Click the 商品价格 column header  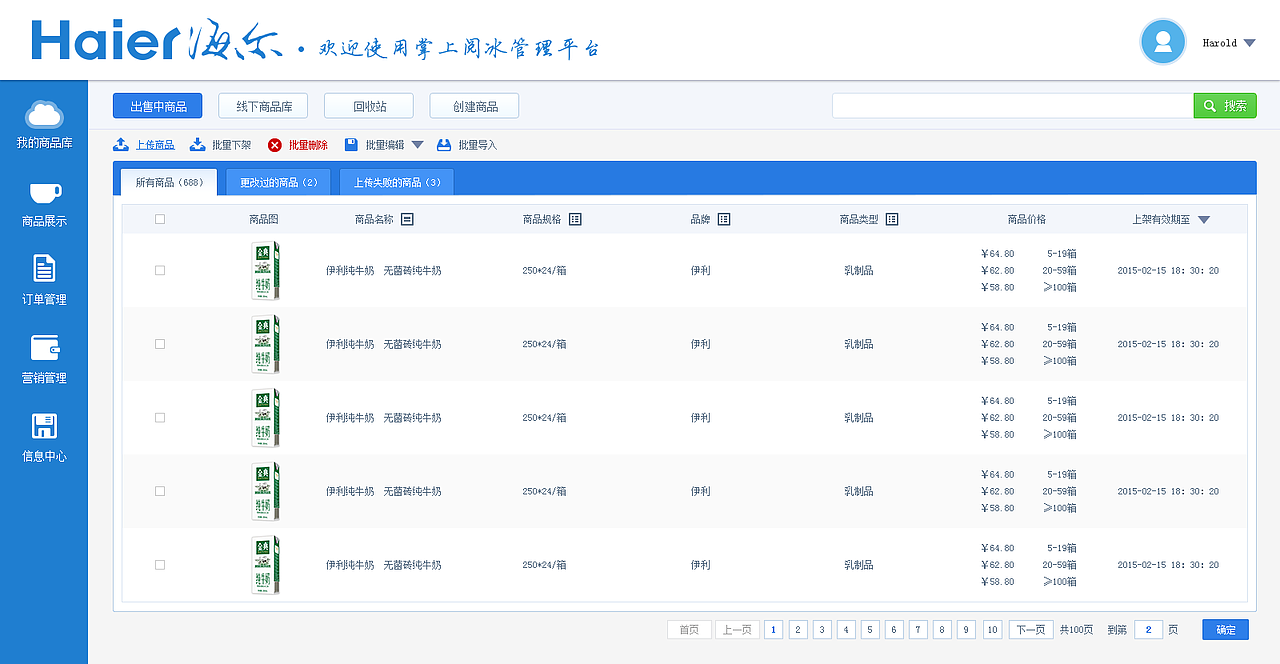click(x=1027, y=219)
